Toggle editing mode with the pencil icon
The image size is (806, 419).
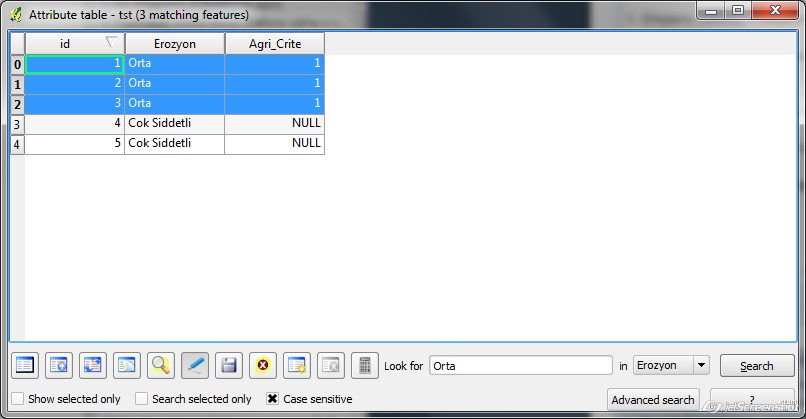[x=195, y=366]
